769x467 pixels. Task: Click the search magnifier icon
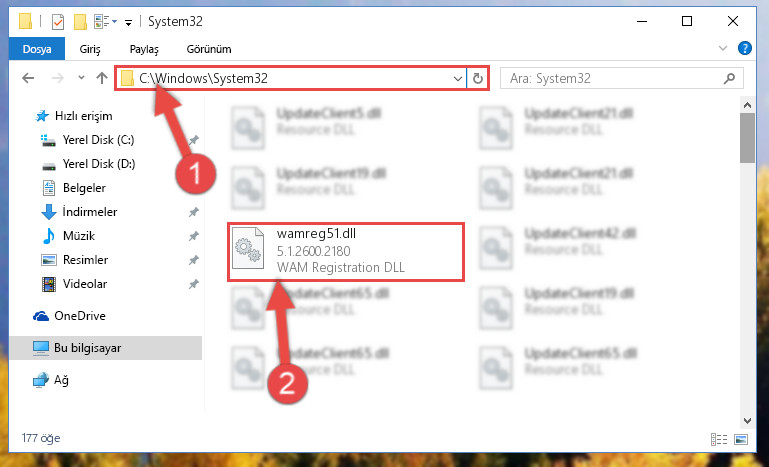point(730,78)
